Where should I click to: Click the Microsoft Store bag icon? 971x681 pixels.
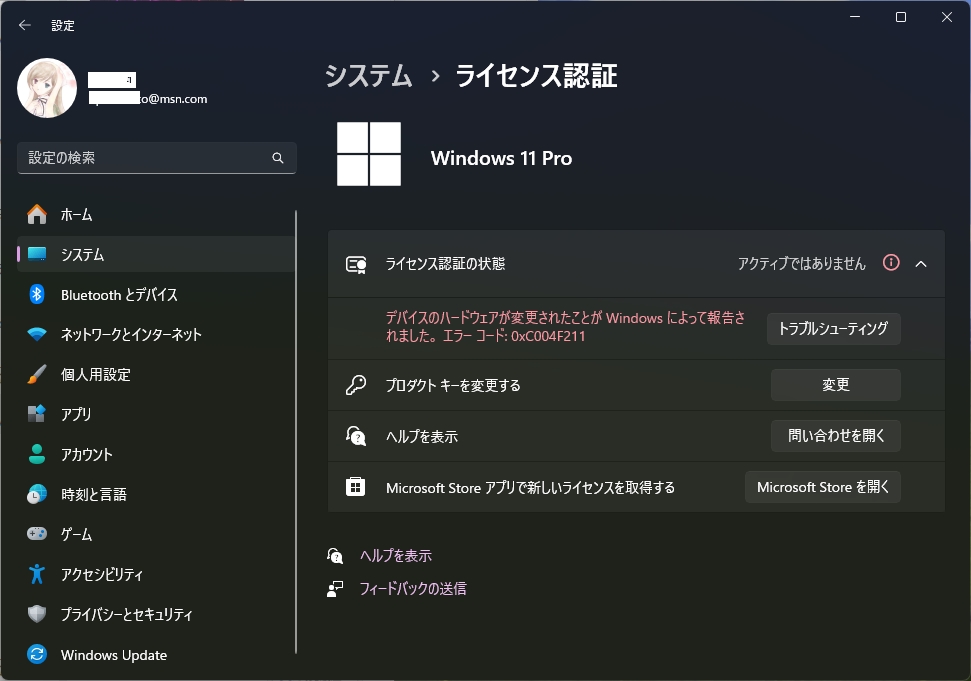point(355,487)
